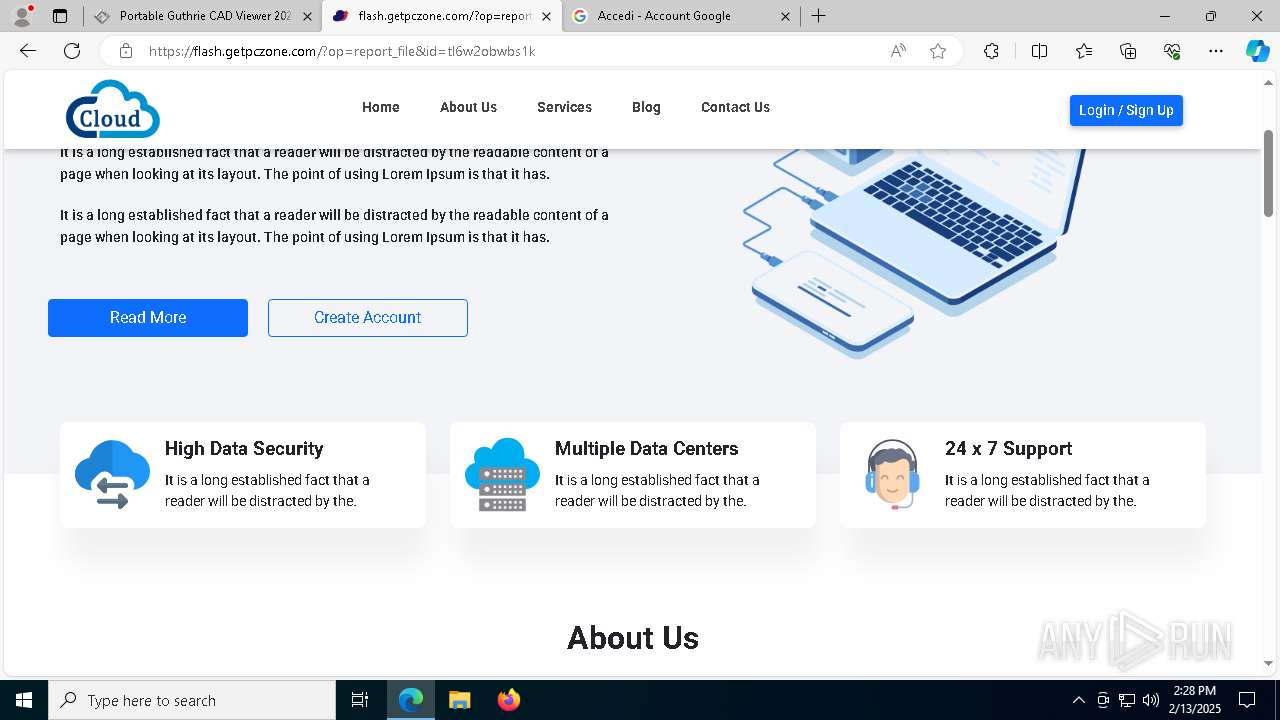This screenshot has width=1280, height=720.
Task: Close the flash.getpczone.com tab
Action: 546,16
